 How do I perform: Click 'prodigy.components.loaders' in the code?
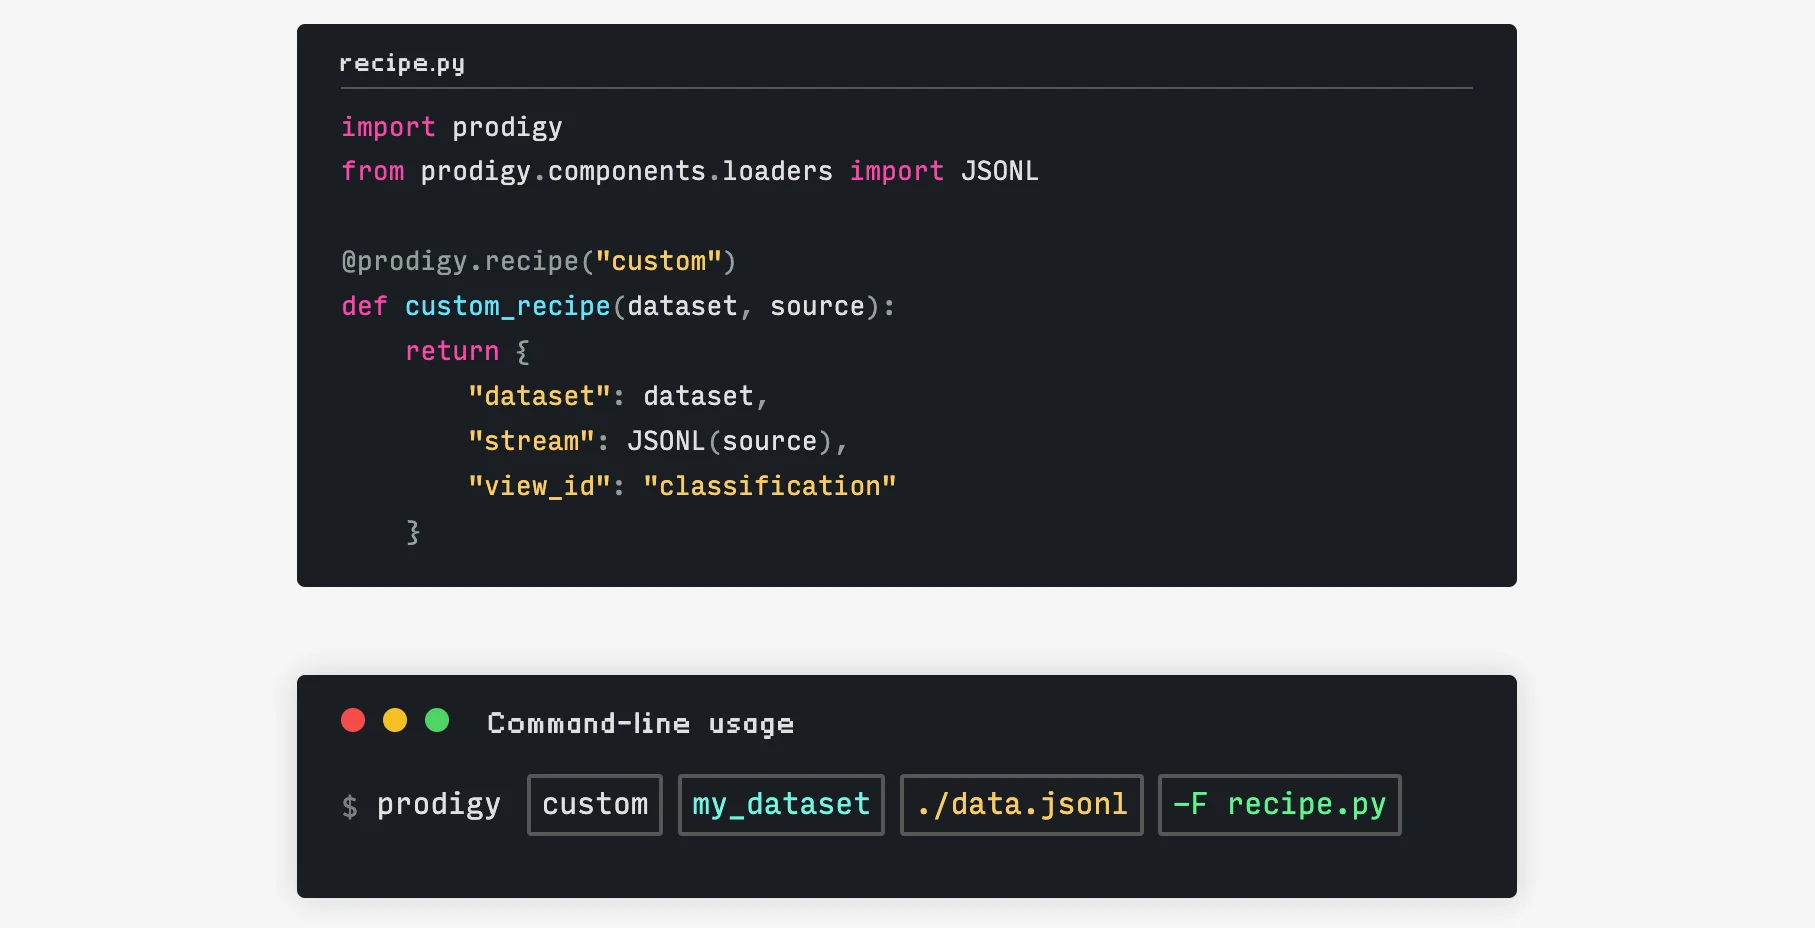[627, 172]
